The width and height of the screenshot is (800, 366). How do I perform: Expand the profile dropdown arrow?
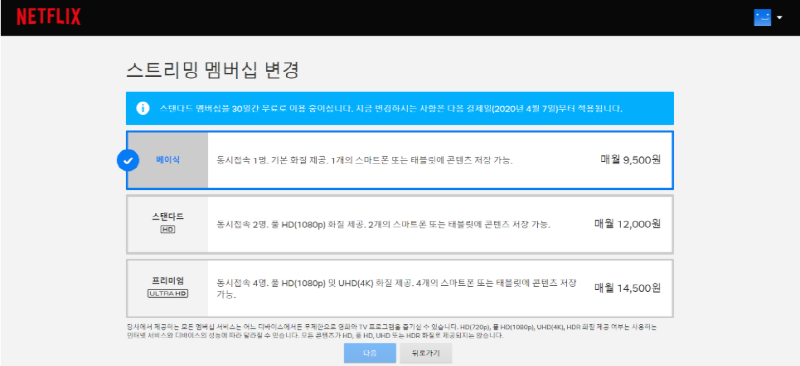click(x=780, y=18)
